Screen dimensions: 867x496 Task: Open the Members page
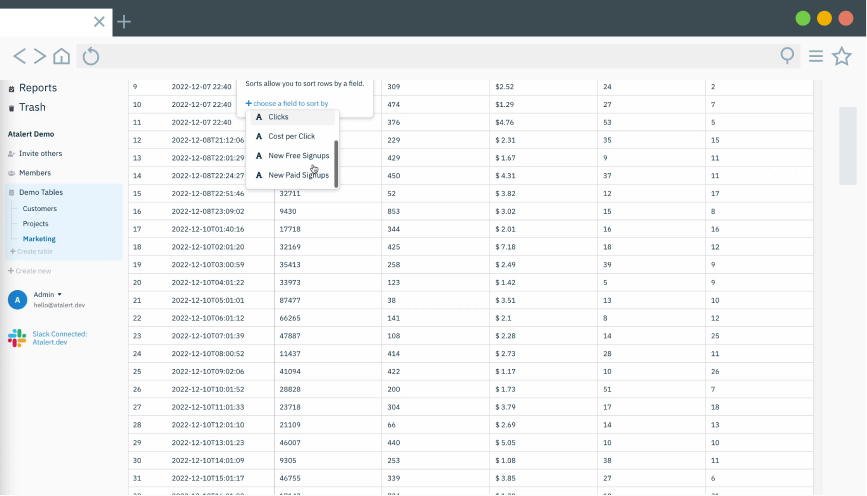click(x=35, y=173)
